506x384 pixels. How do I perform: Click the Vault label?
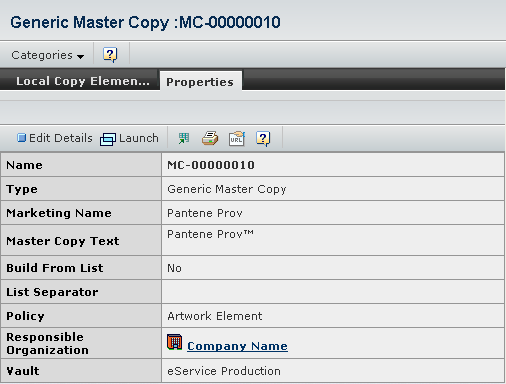coord(23,371)
